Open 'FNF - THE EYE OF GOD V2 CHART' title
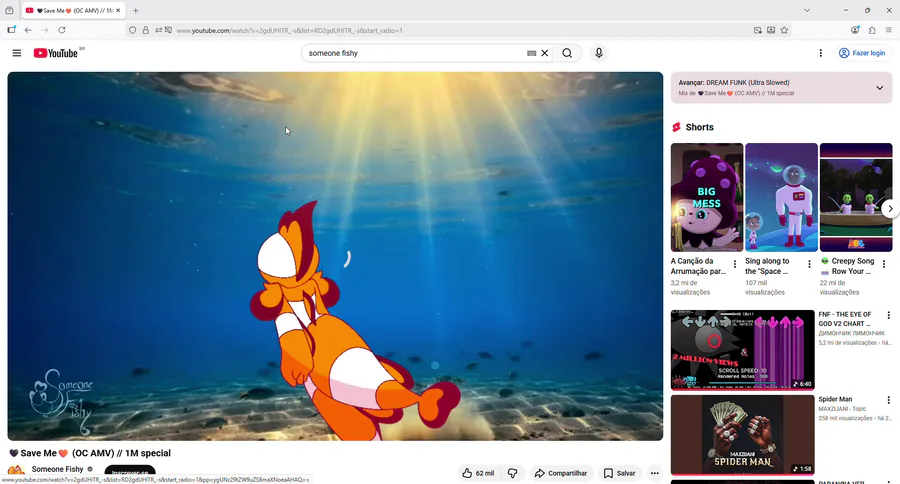 [845, 319]
